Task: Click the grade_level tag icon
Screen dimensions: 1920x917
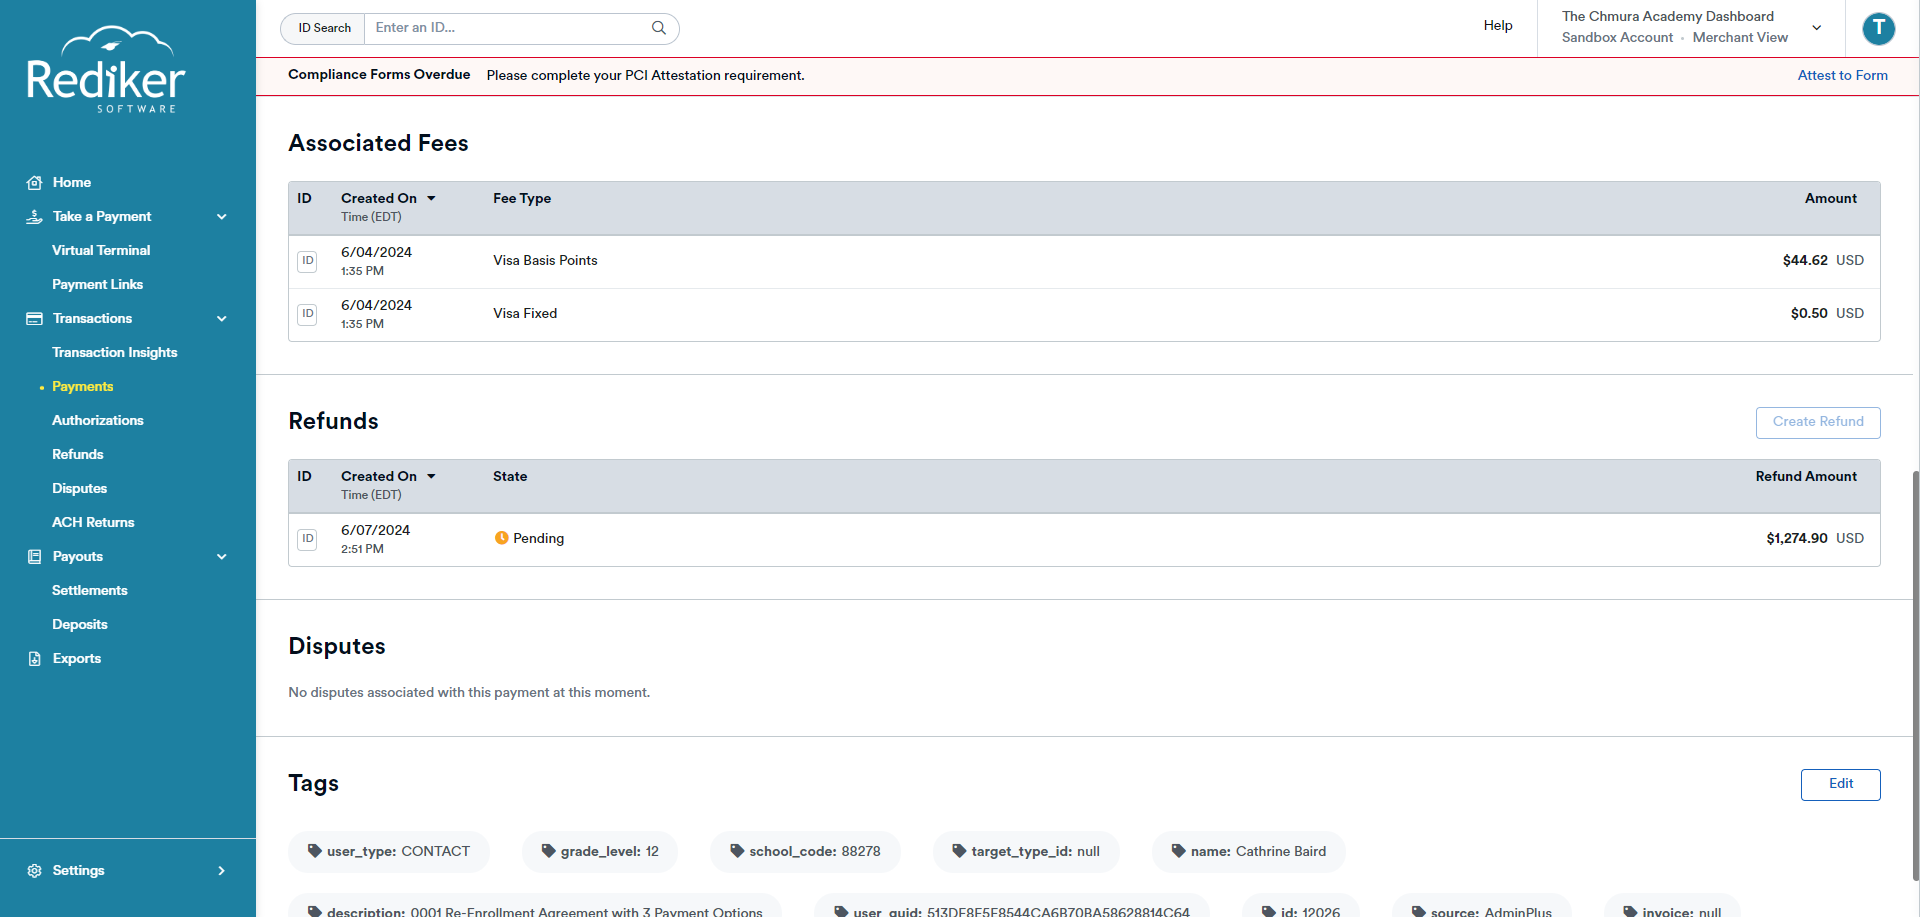Action: click(x=548, y=852)
